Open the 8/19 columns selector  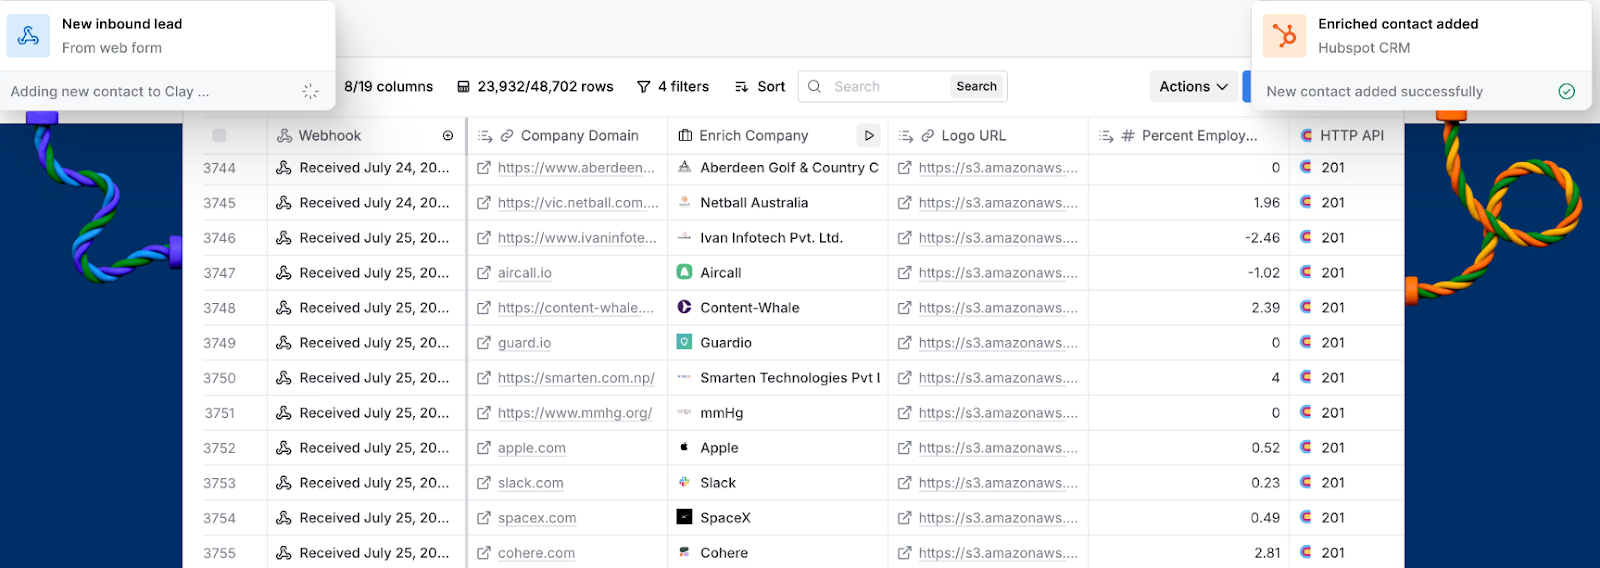[388, 87]
